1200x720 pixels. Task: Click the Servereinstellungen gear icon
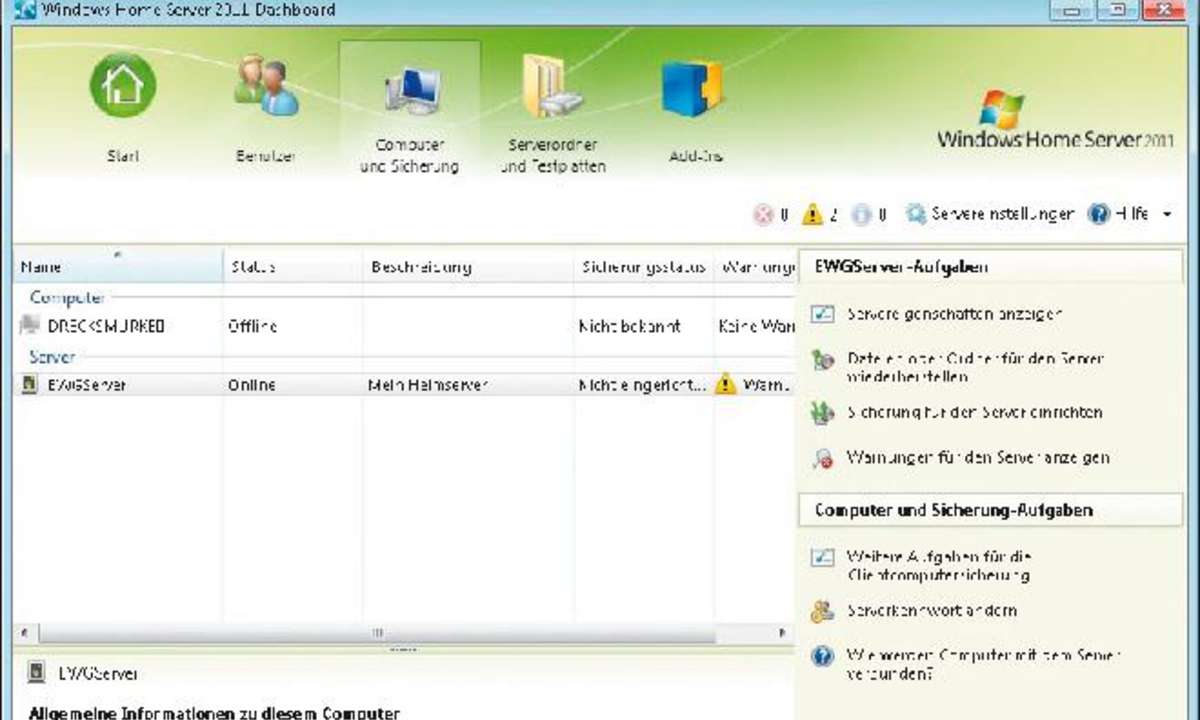coord(916,214)
